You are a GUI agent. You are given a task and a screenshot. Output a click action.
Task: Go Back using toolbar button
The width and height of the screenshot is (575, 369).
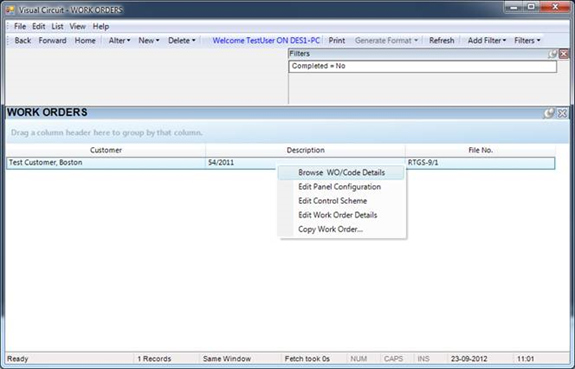23,40
